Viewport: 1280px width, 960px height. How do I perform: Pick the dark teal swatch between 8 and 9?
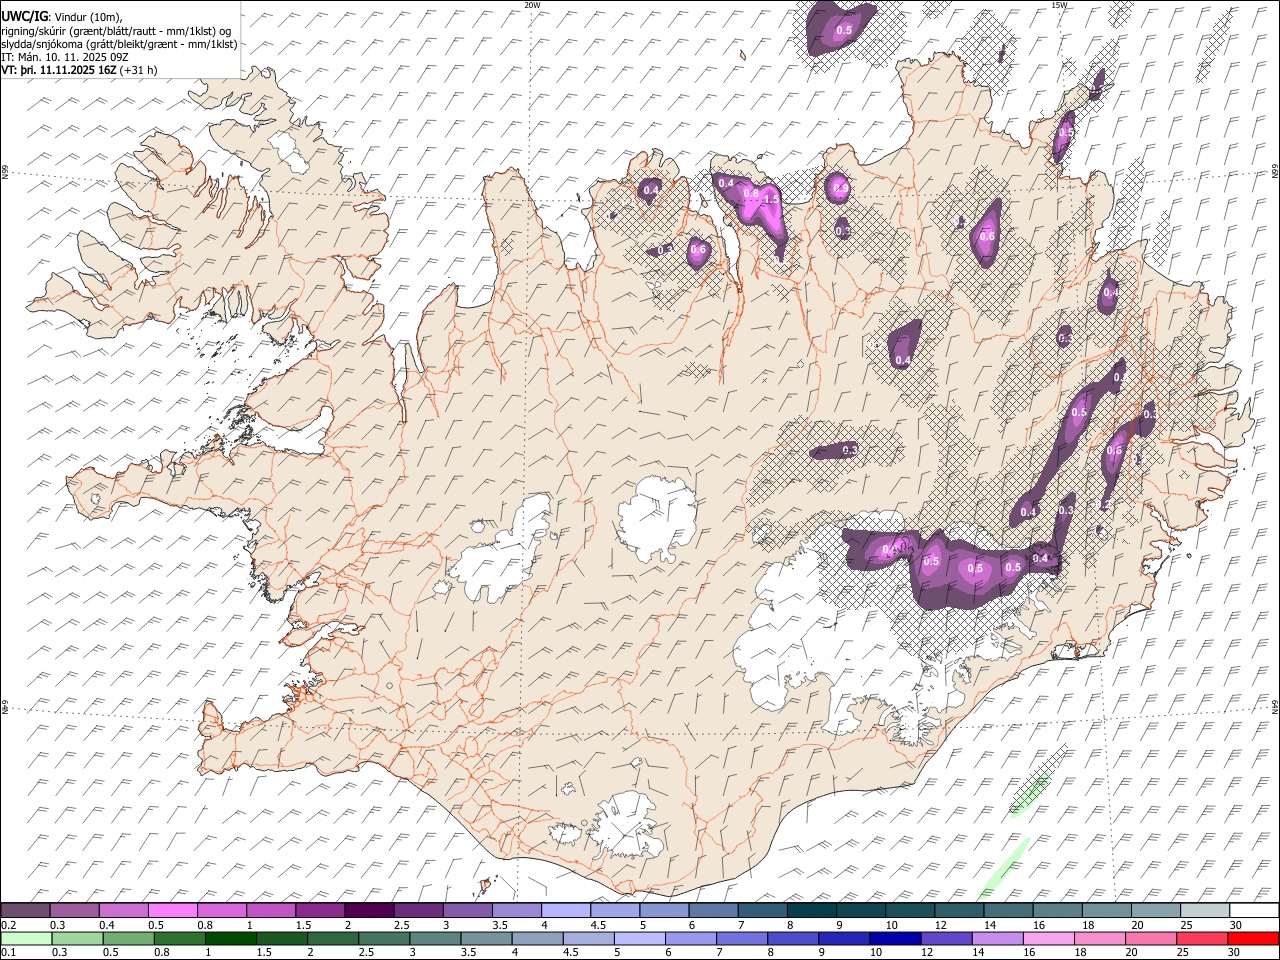811,910
